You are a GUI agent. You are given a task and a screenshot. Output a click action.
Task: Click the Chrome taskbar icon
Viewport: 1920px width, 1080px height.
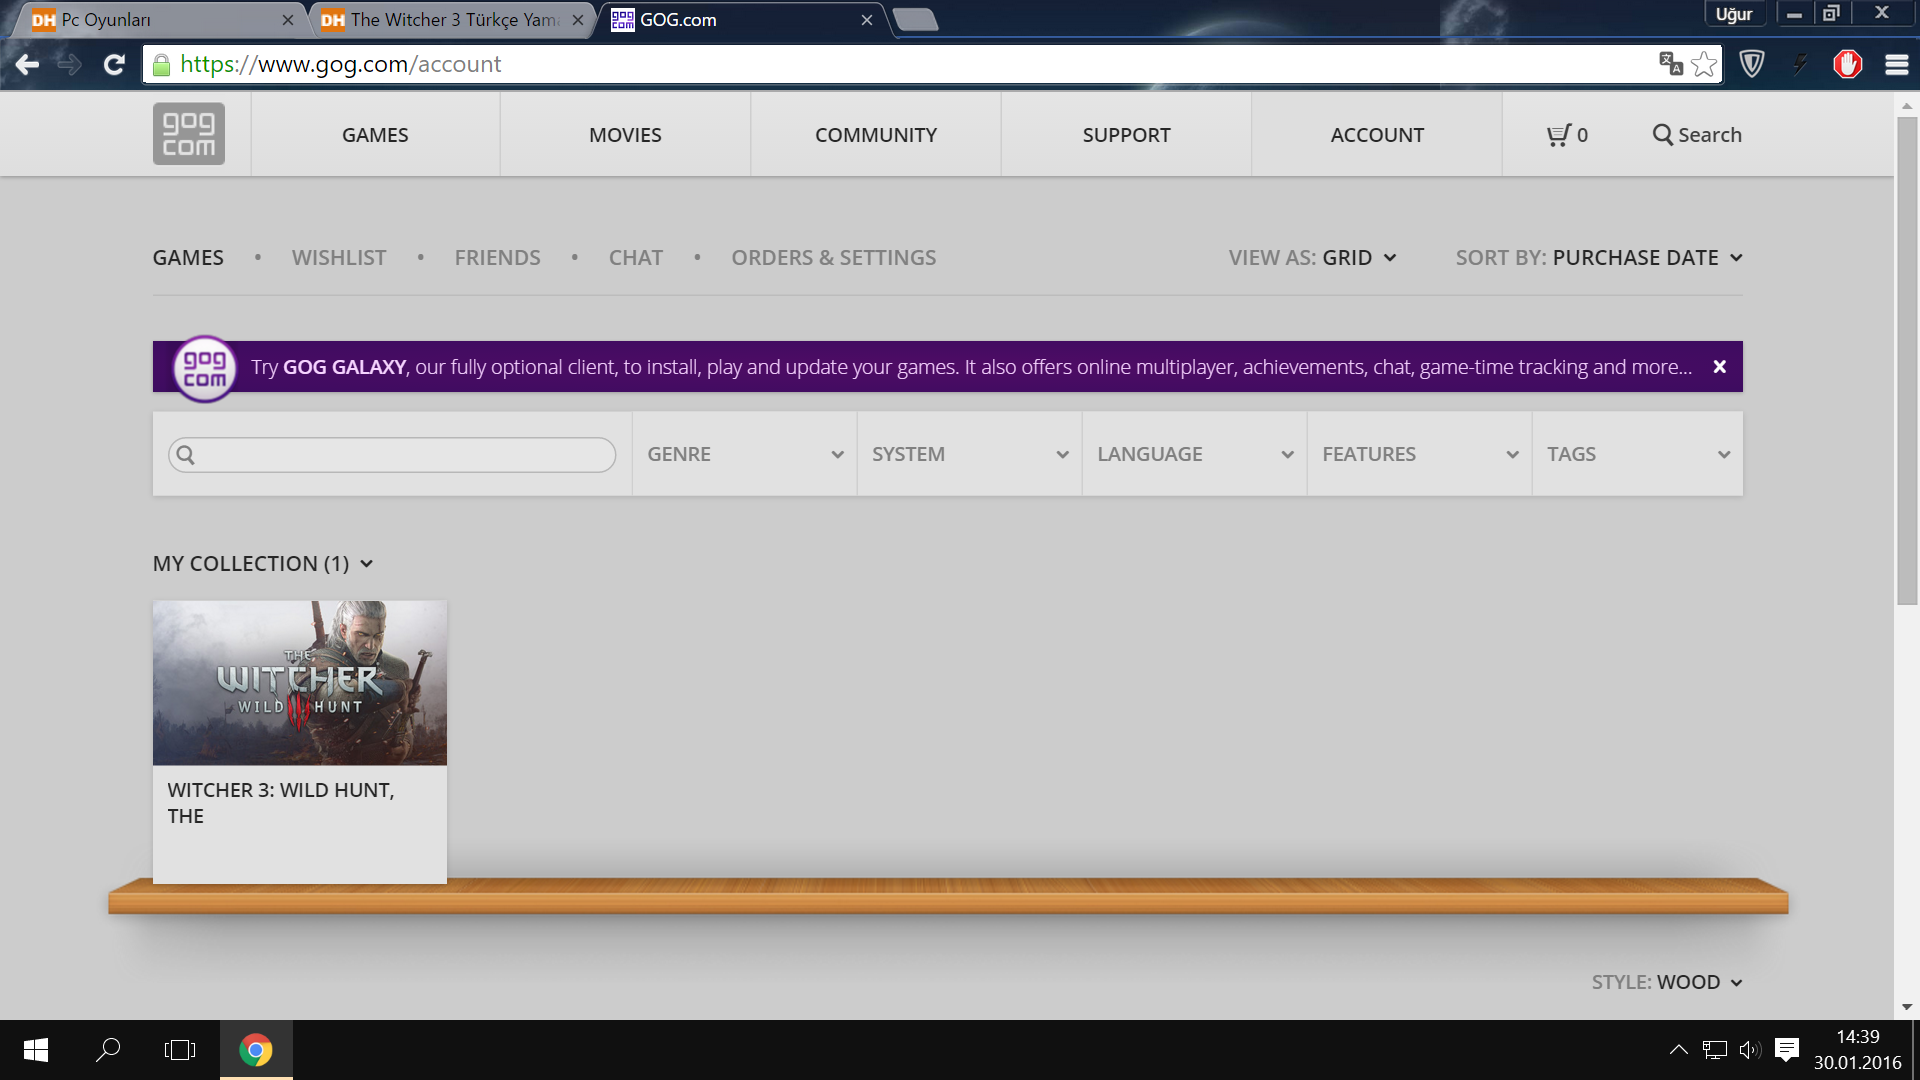click(x=256, y=1050)
